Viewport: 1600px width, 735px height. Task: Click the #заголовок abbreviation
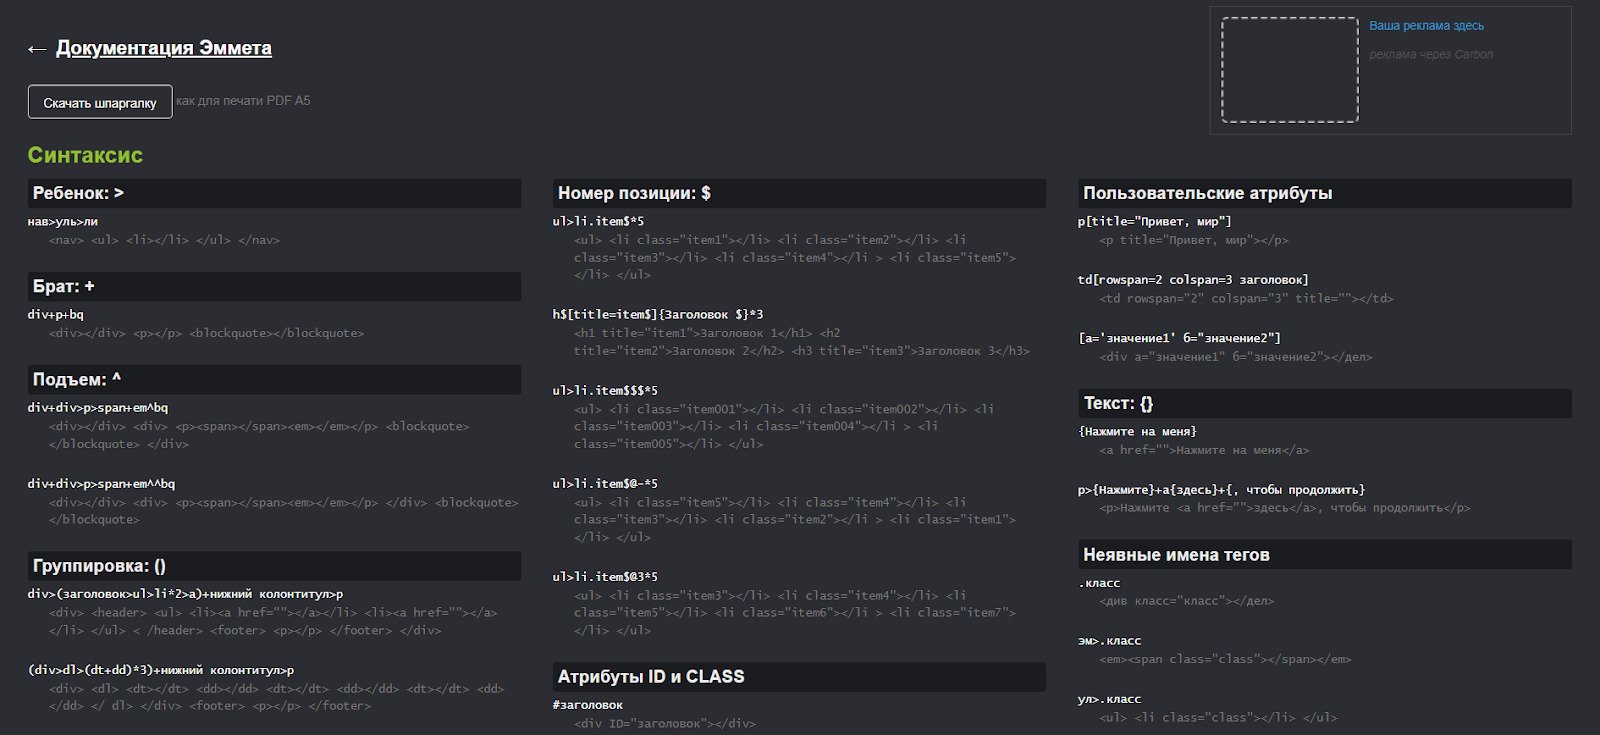pos(588,705)
